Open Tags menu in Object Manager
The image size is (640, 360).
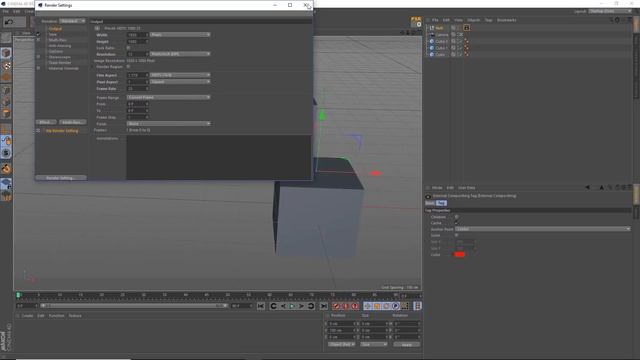pos(488,20)
